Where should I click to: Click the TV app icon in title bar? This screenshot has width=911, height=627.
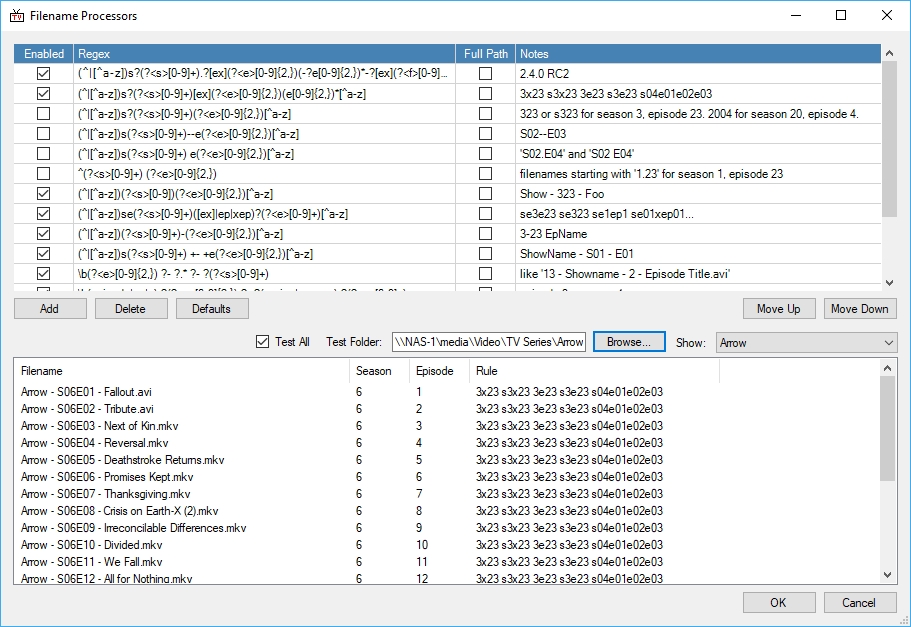[16, 16]
